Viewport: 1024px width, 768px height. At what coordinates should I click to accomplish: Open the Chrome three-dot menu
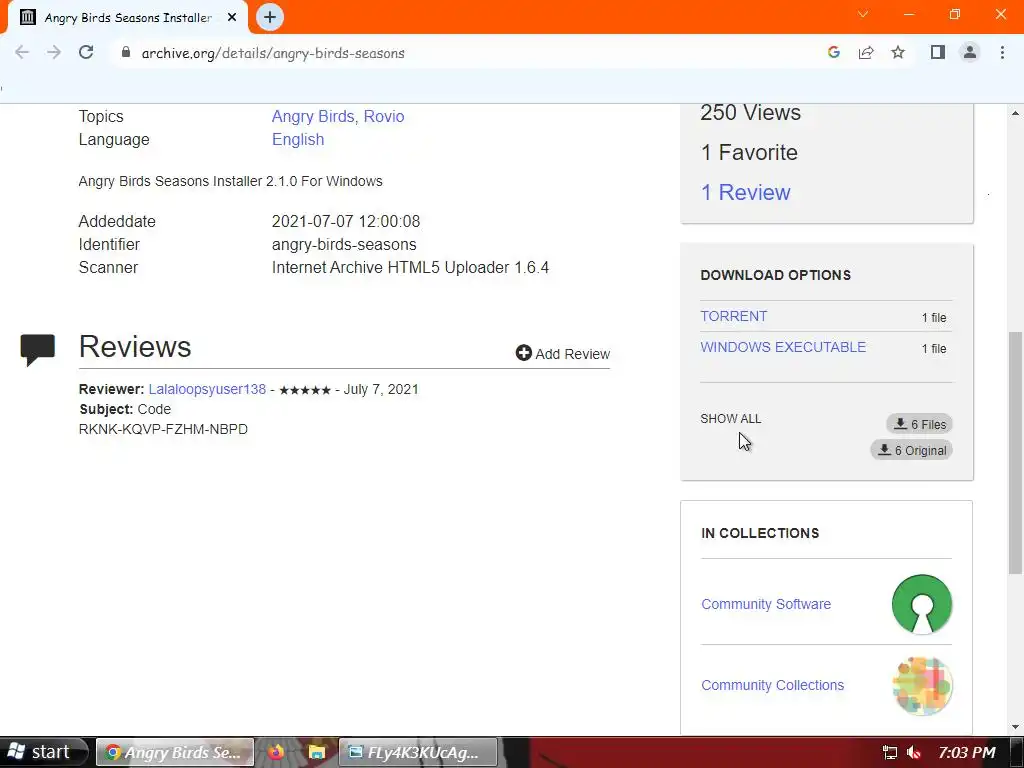(x=1002, y=53)
